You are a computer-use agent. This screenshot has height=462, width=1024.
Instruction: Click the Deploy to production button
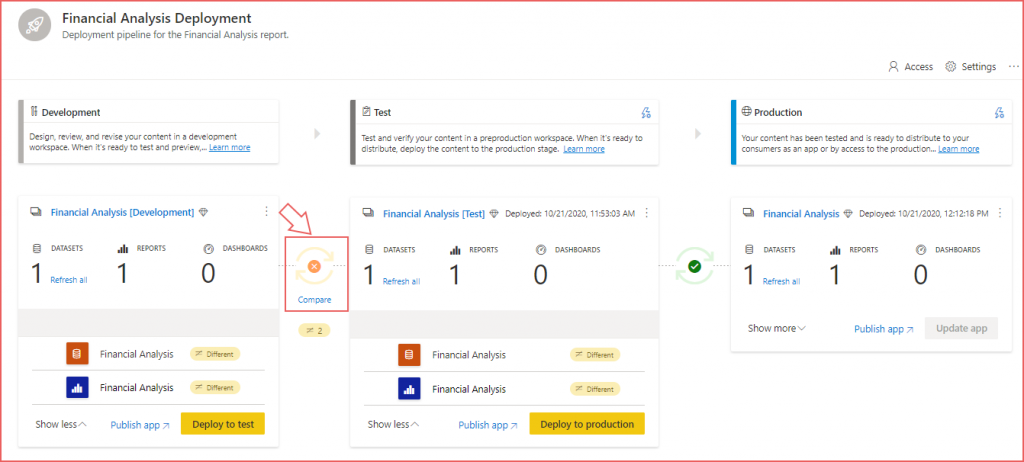click(587, 423)
